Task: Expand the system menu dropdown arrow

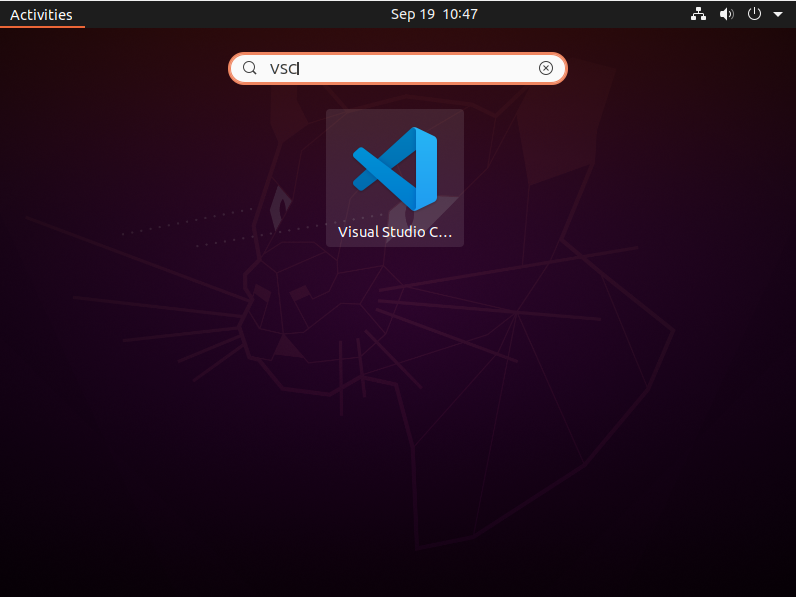Action: click(778, 15)
